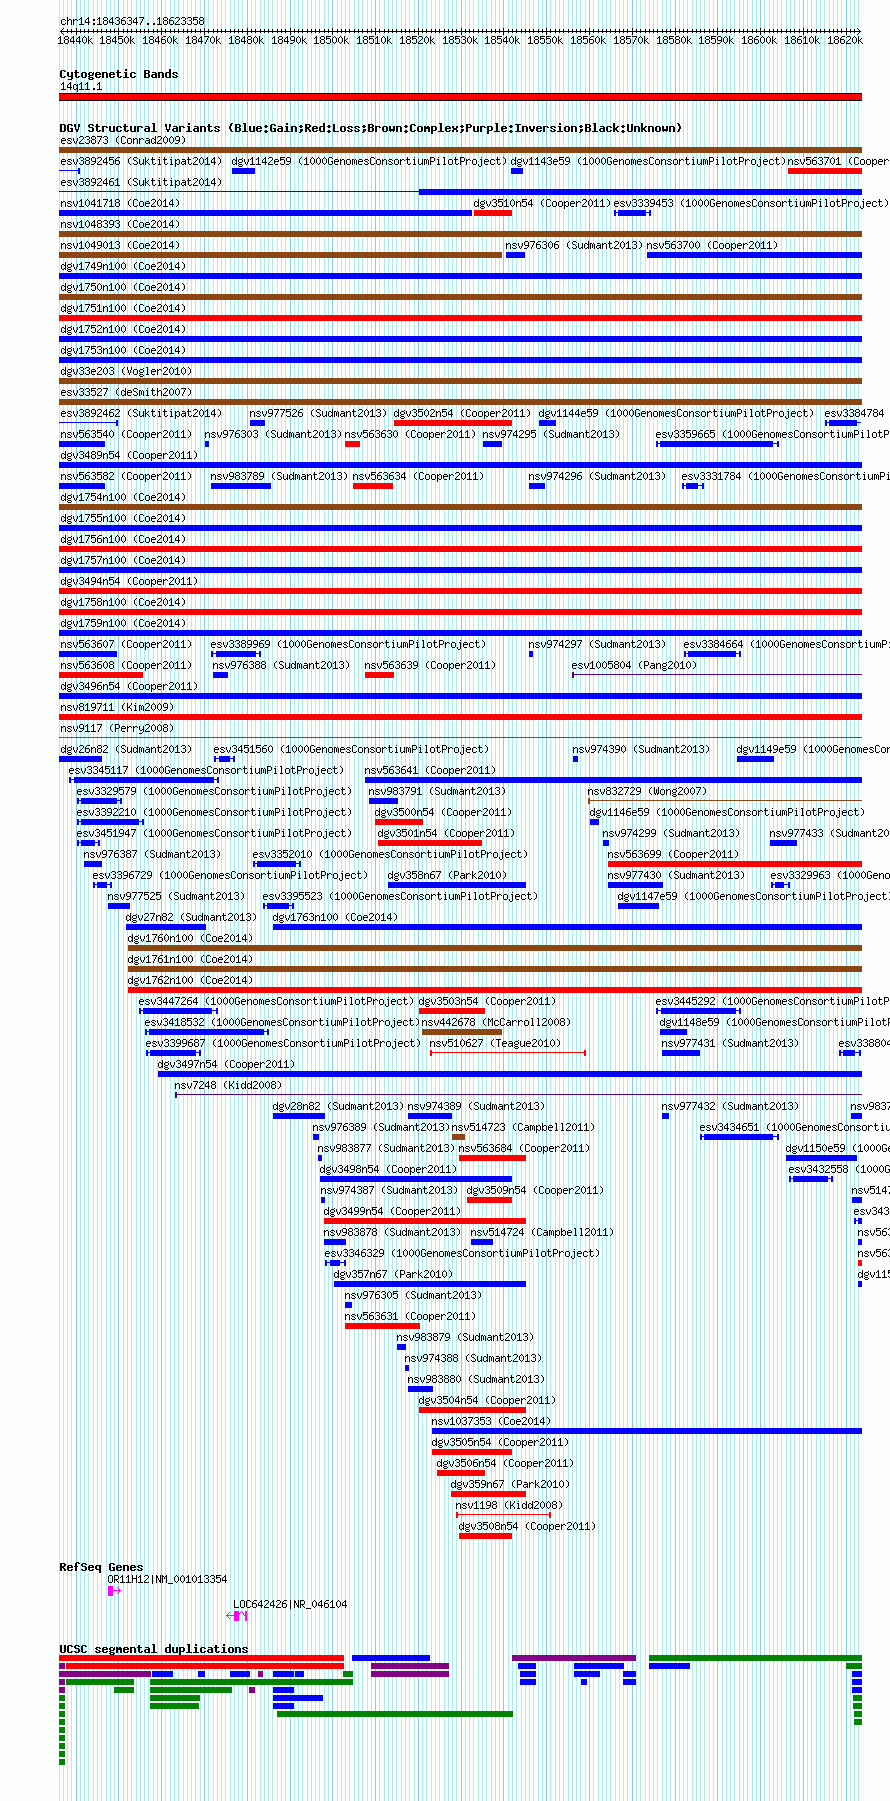
Task: Open variant nsv983880 (Sudmant2013)
Action: coord(476,1379)
